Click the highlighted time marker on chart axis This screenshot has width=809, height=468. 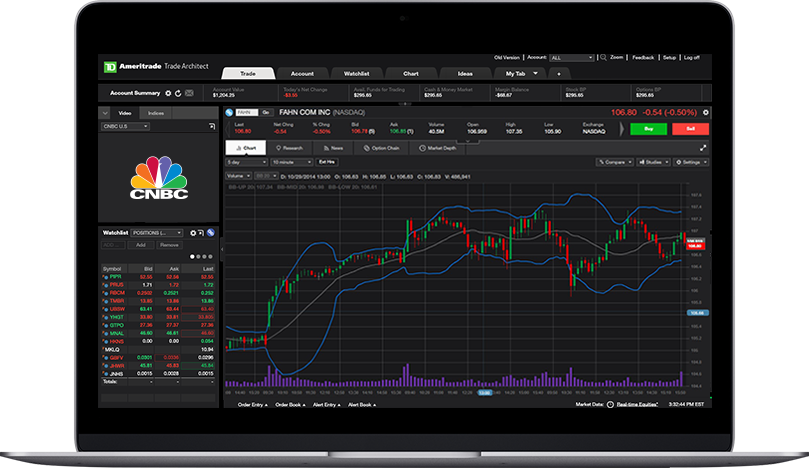(x=484, y=393)
